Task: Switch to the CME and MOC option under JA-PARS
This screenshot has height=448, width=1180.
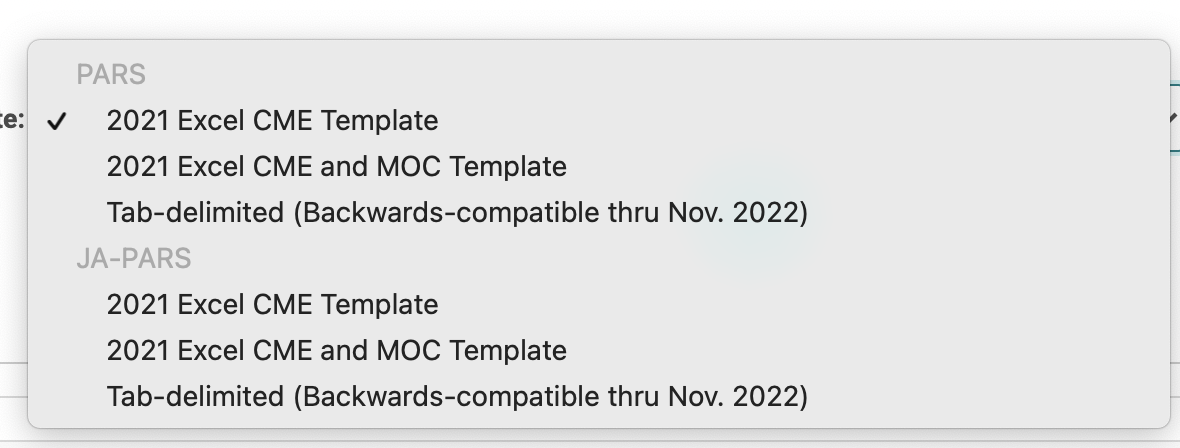Action: point(336,351)
